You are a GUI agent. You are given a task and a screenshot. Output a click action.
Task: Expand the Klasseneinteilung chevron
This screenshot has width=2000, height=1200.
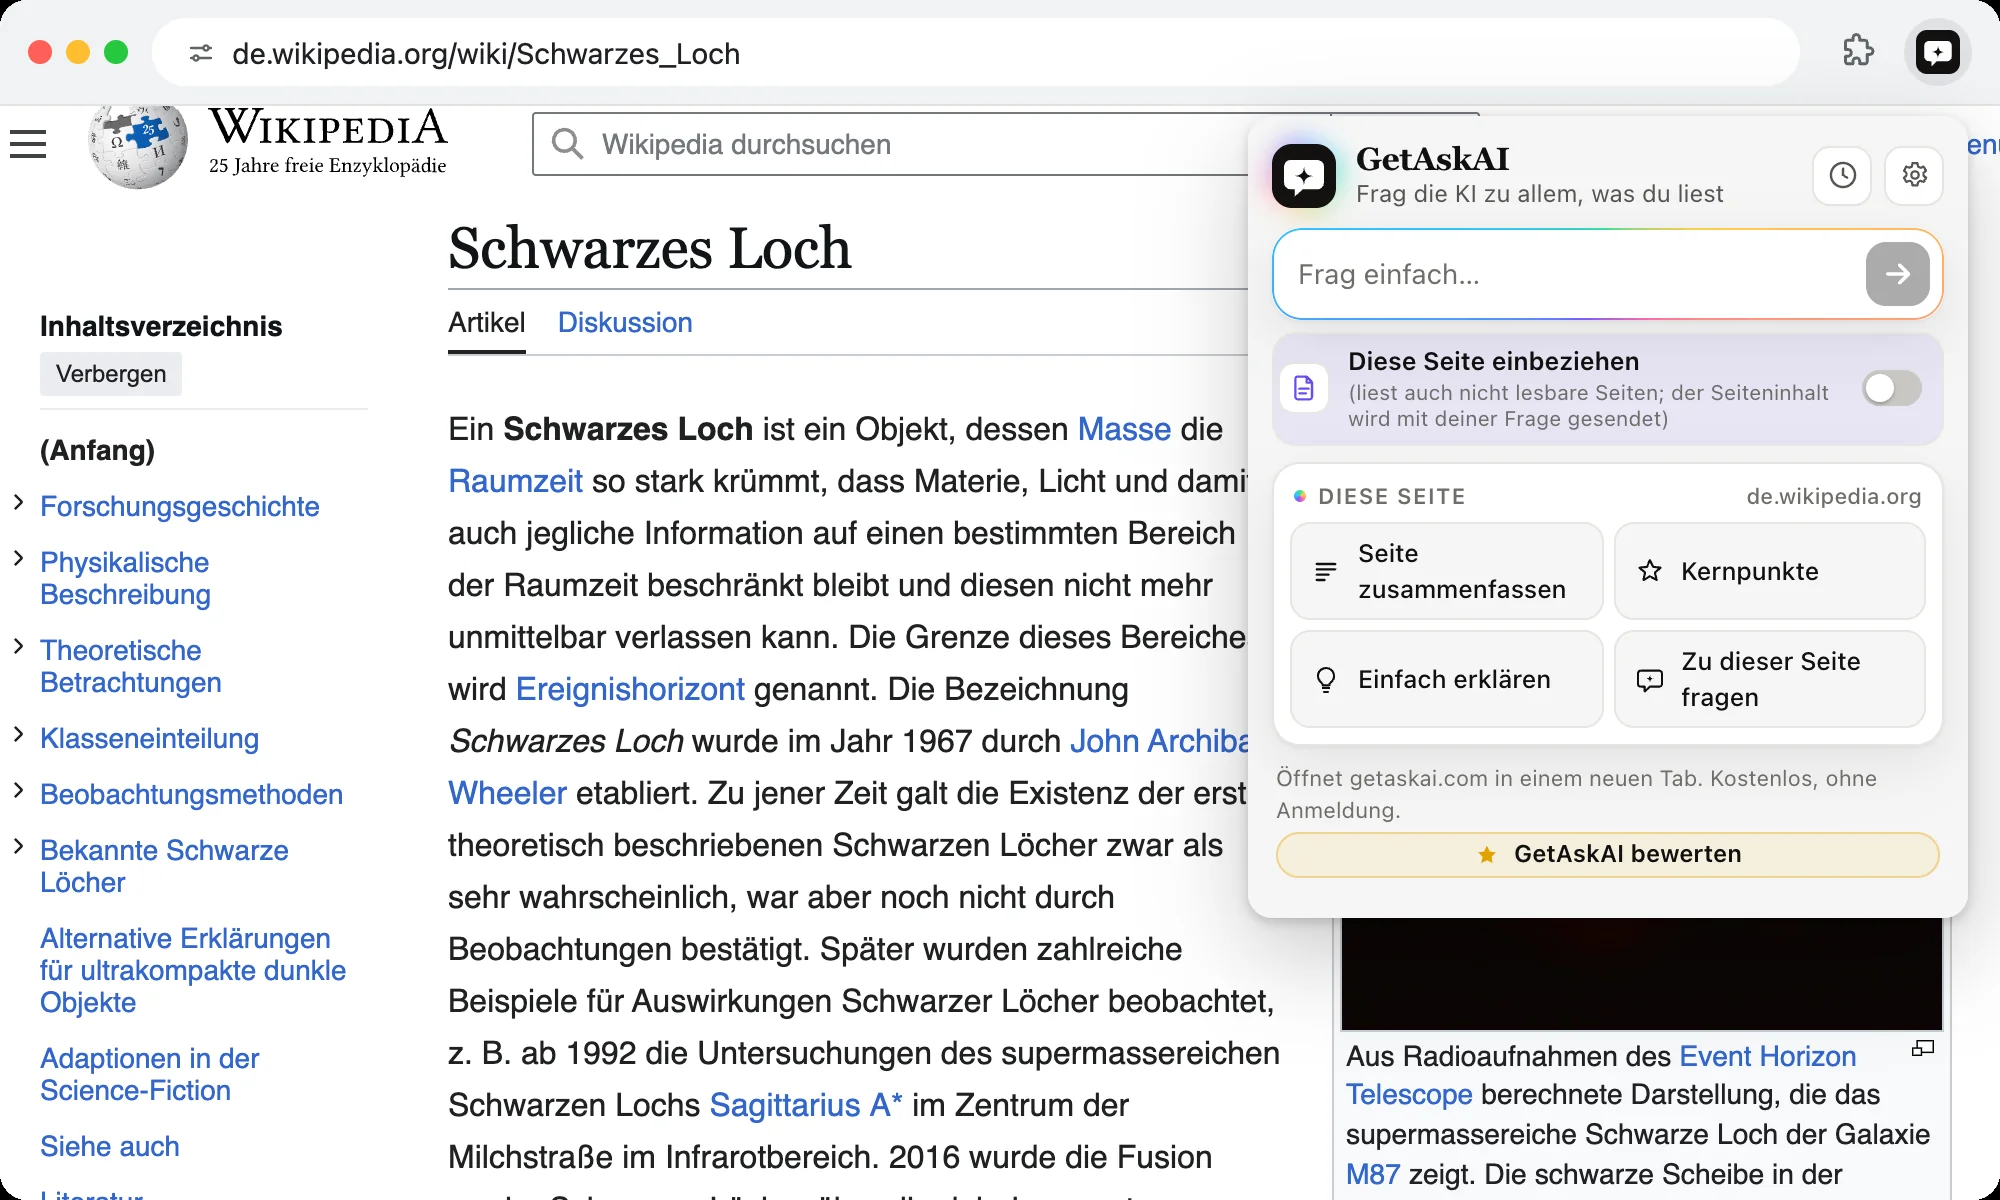click(18, 734)
